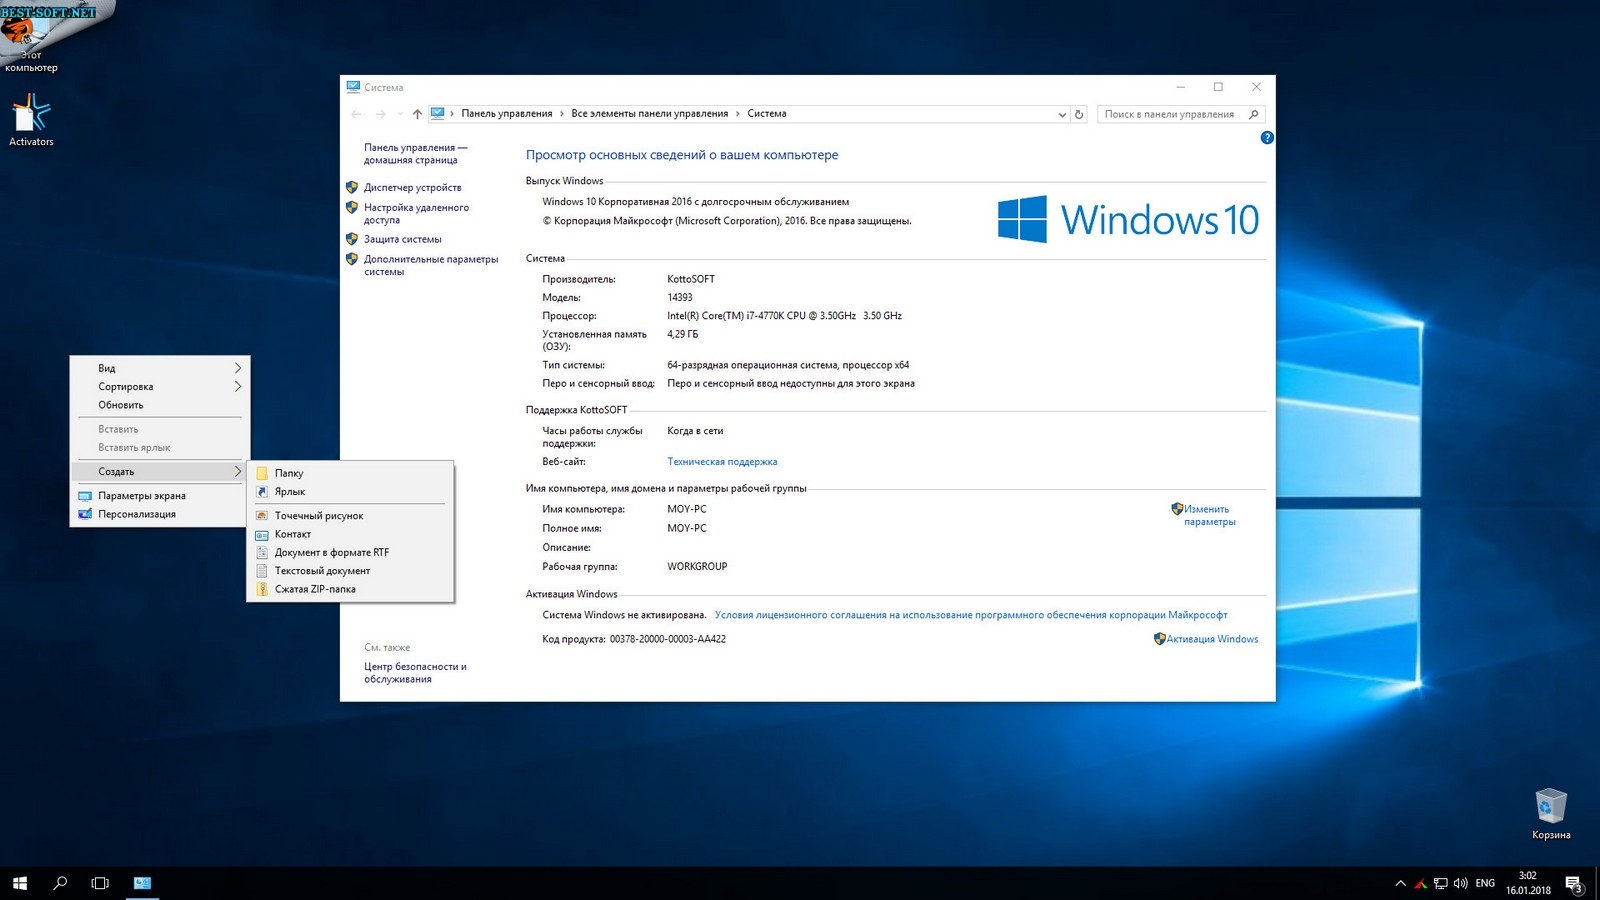1600x900 pixels.
Task: Maximize the Система window
Action: point(1219,87)
